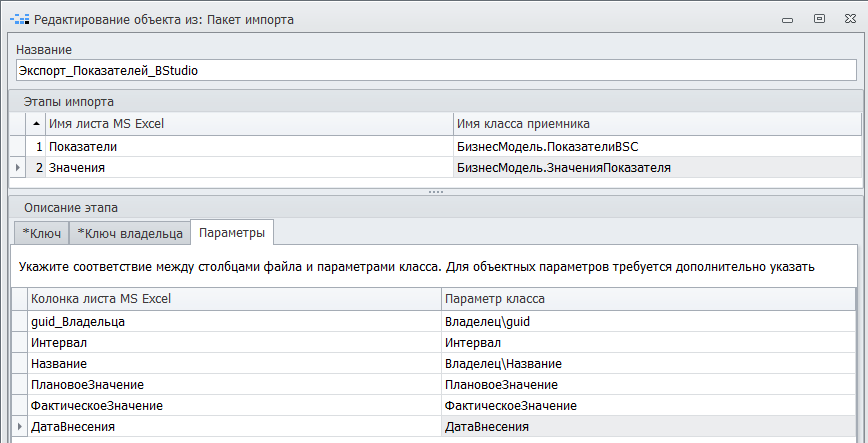Open the Владелец\guid class parameter cell

click(x=647, y=323)
